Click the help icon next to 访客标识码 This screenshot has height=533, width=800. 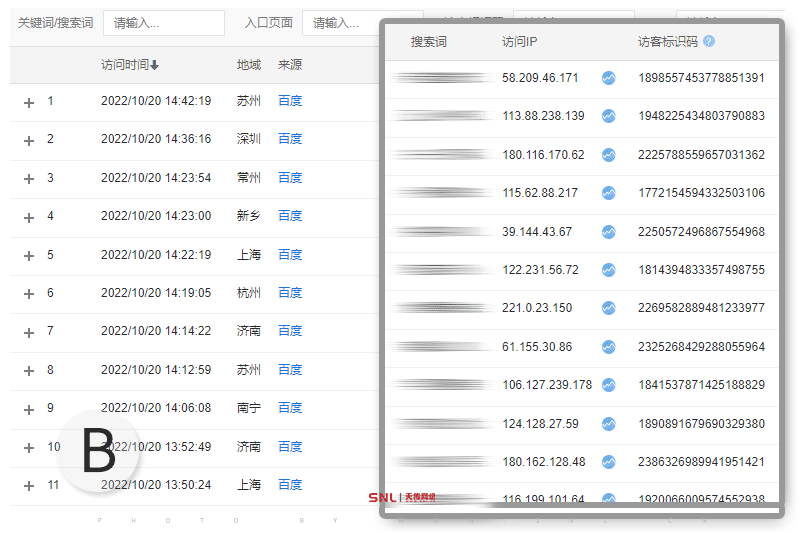click(709, 42)
